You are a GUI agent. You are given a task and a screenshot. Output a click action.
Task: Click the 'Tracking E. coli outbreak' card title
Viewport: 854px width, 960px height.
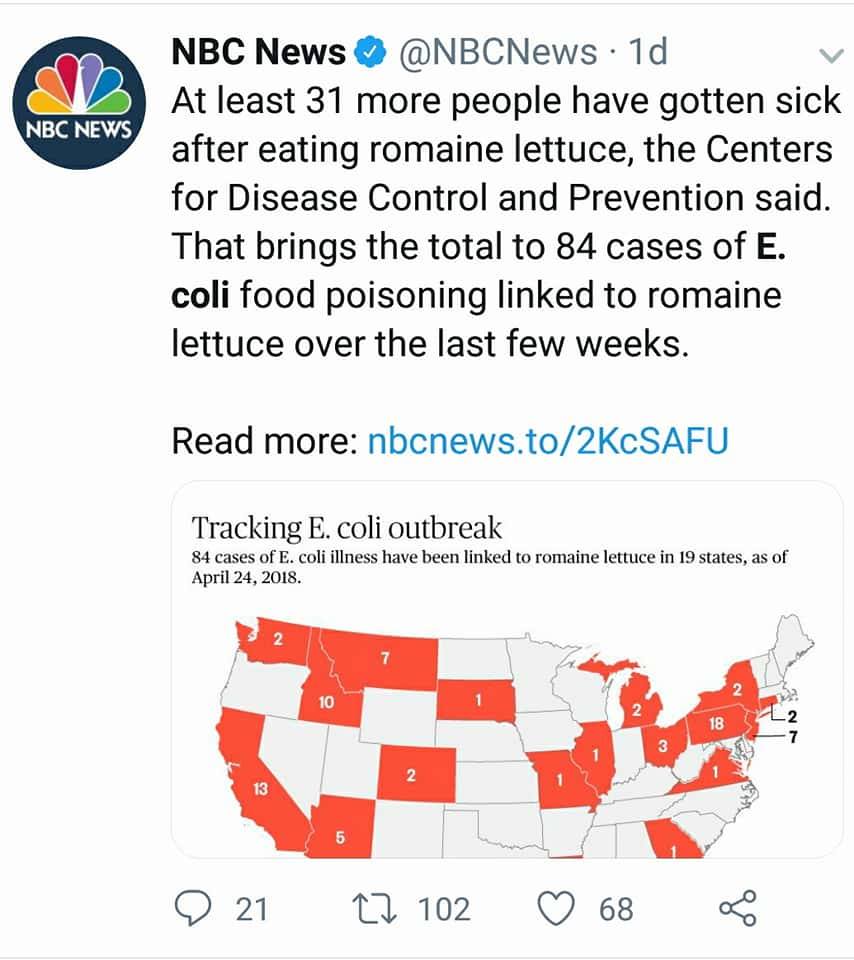pyautogui.click(x=346, y=528)
